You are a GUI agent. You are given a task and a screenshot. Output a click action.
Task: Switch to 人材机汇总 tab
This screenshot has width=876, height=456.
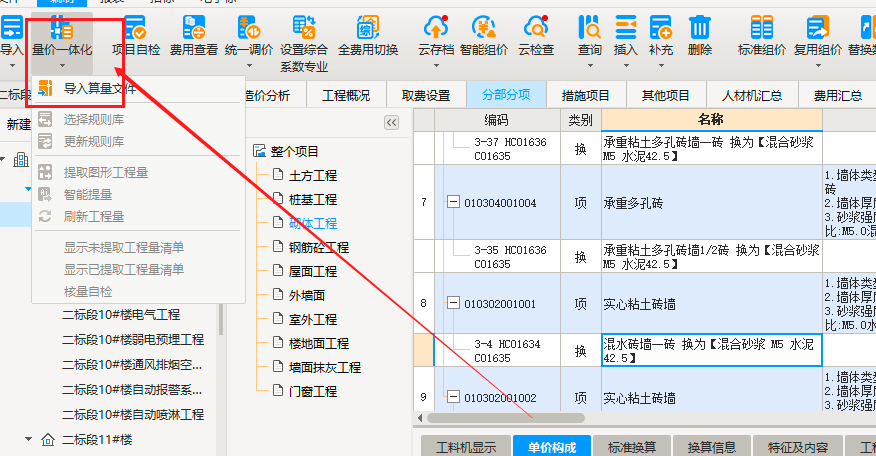click(752, 96)
